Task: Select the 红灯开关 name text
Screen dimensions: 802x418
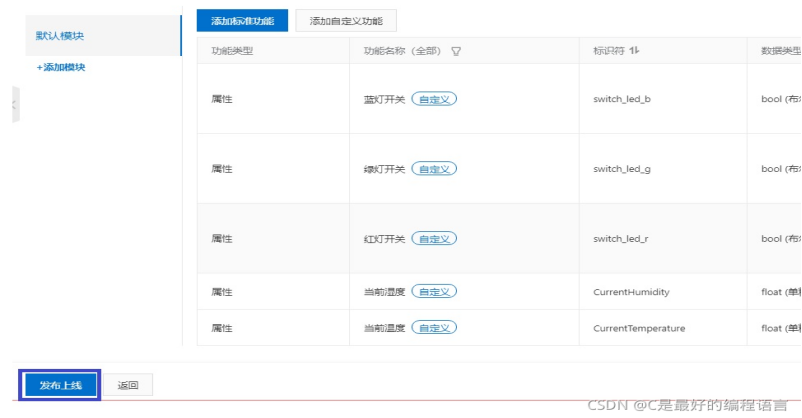Action: click(x=384, y=239)
